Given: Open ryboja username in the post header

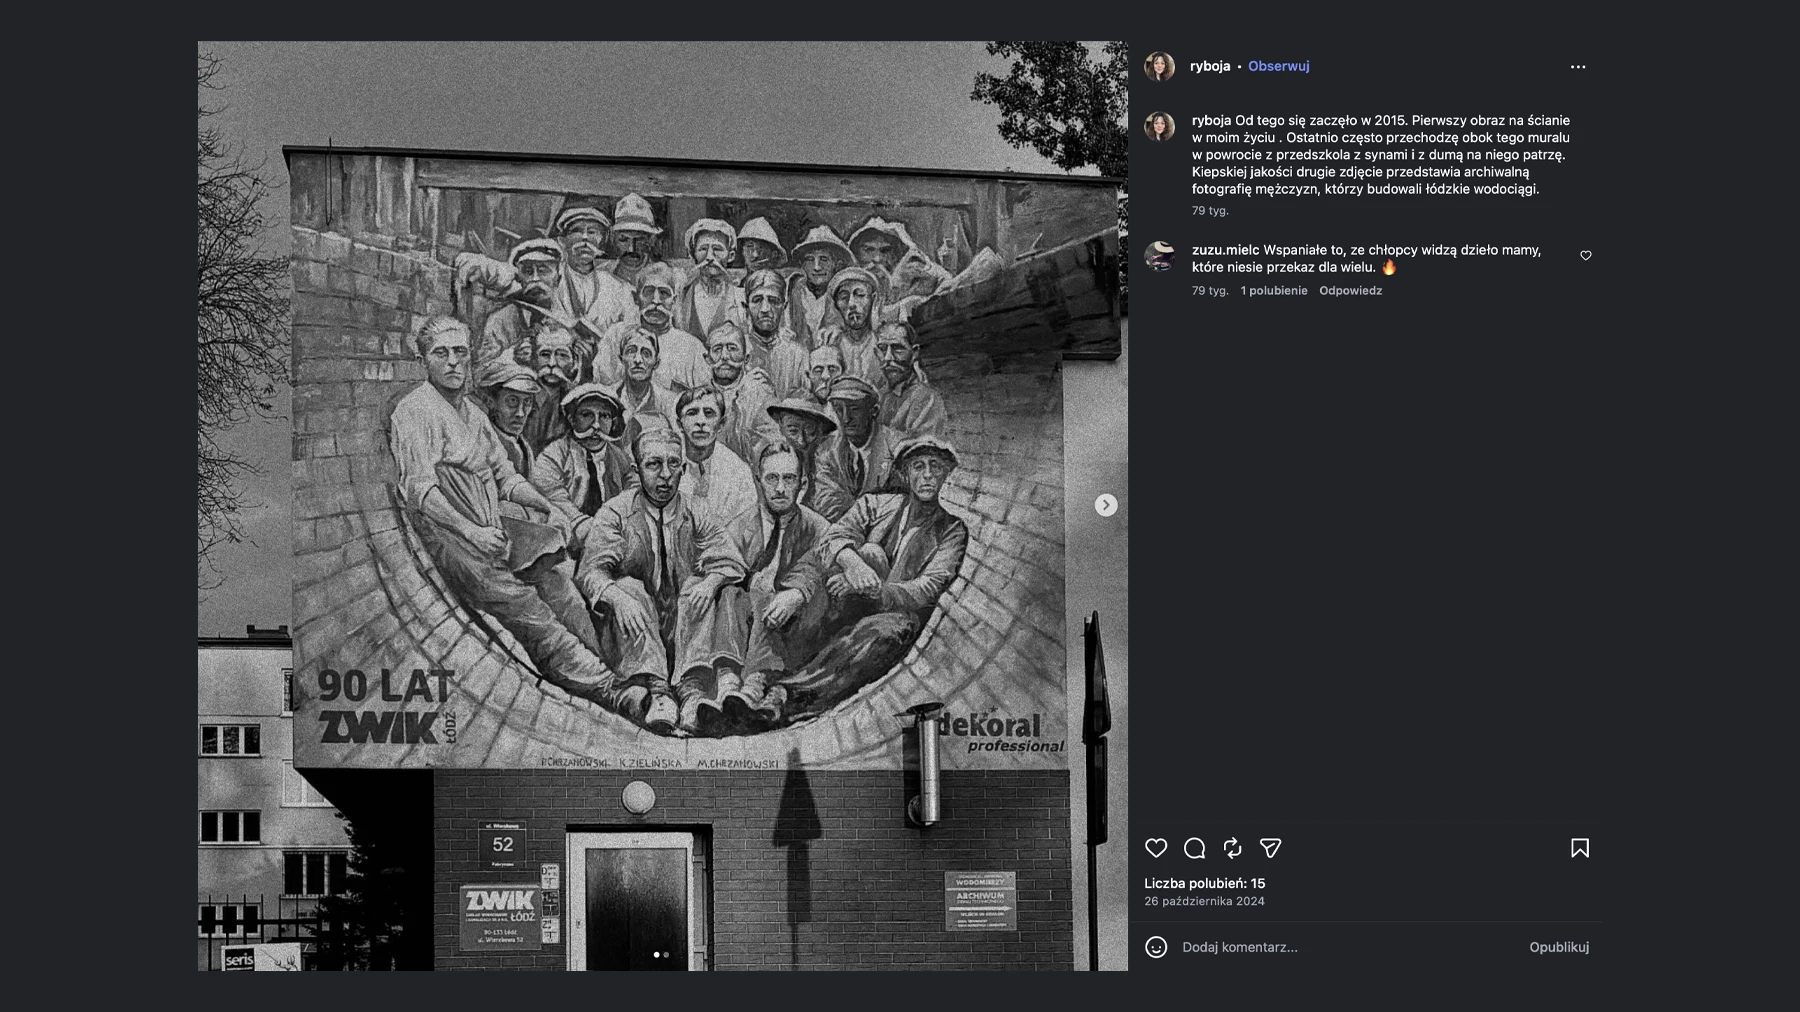Looking at the screenshot, I should tap(1210, 66).
